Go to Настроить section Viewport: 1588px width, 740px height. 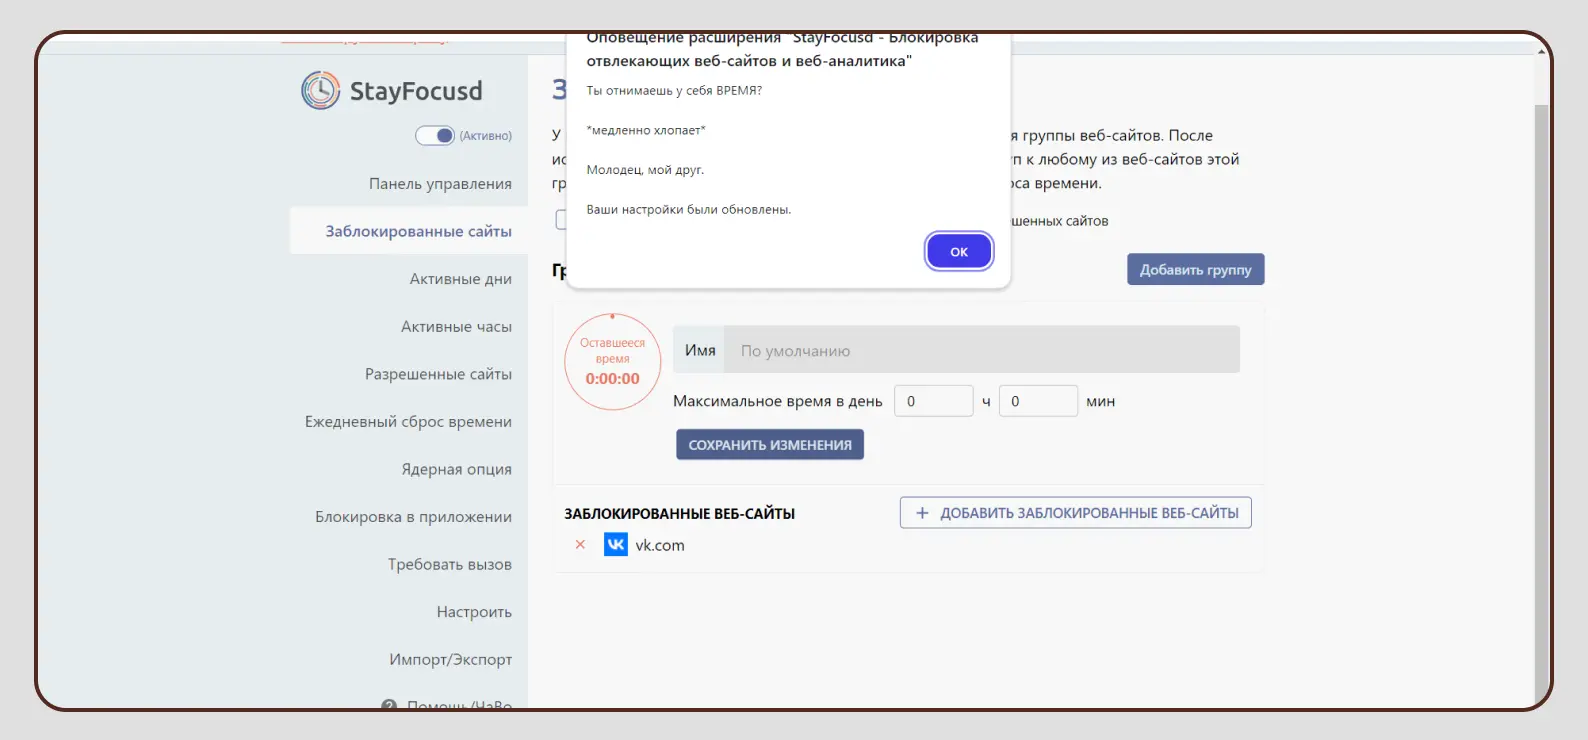pyautogui.click(x=474, y=612)
